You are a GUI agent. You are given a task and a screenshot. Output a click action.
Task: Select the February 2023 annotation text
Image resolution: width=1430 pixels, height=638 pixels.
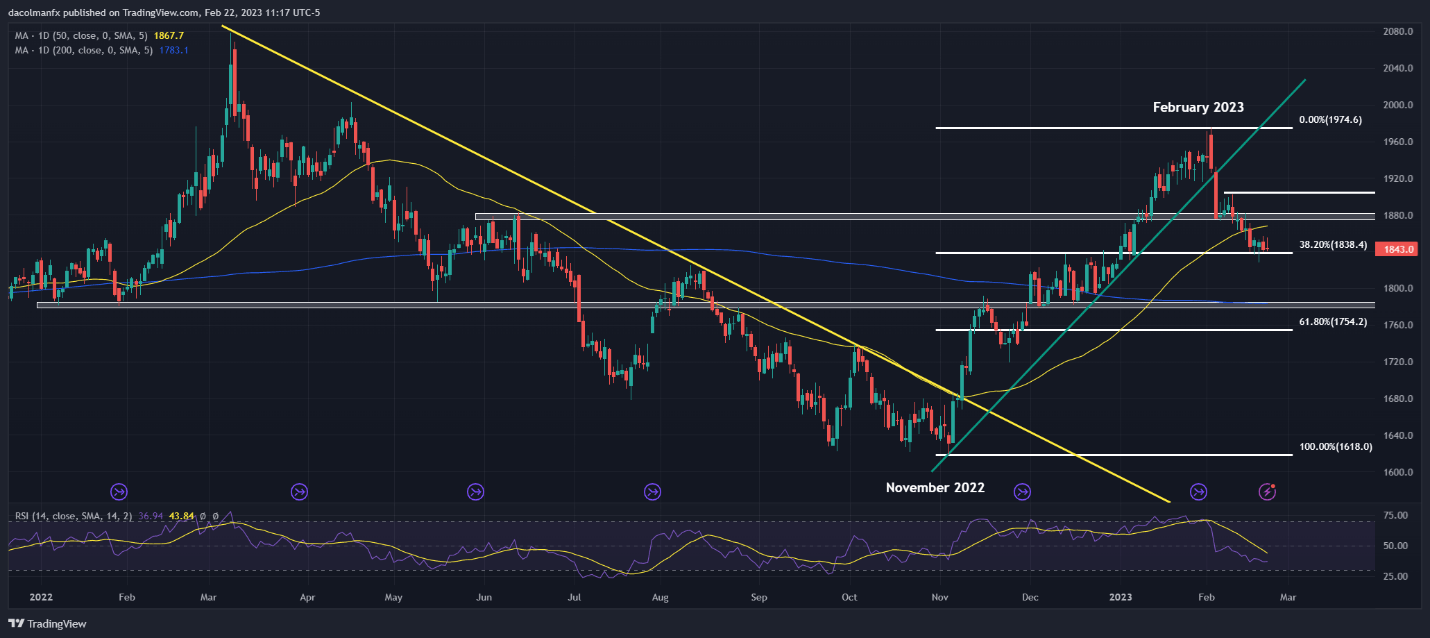coord(1198,107)
